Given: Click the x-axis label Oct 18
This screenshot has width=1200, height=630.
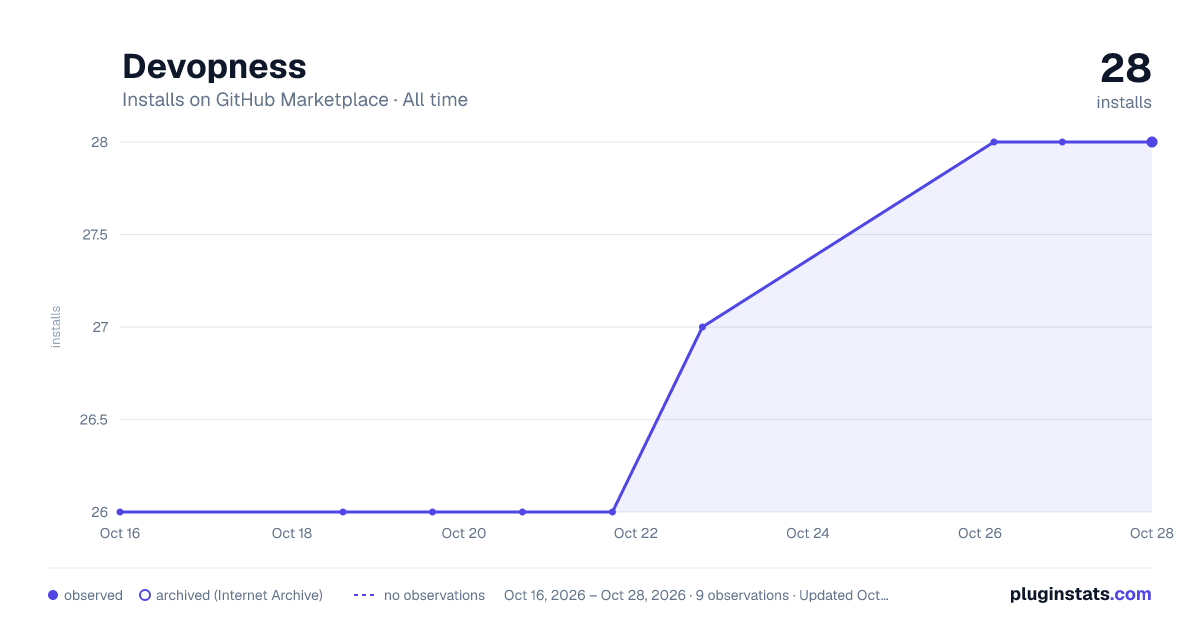Looking at the screenshot, I should pyautogui.click(x=292, y=533).
